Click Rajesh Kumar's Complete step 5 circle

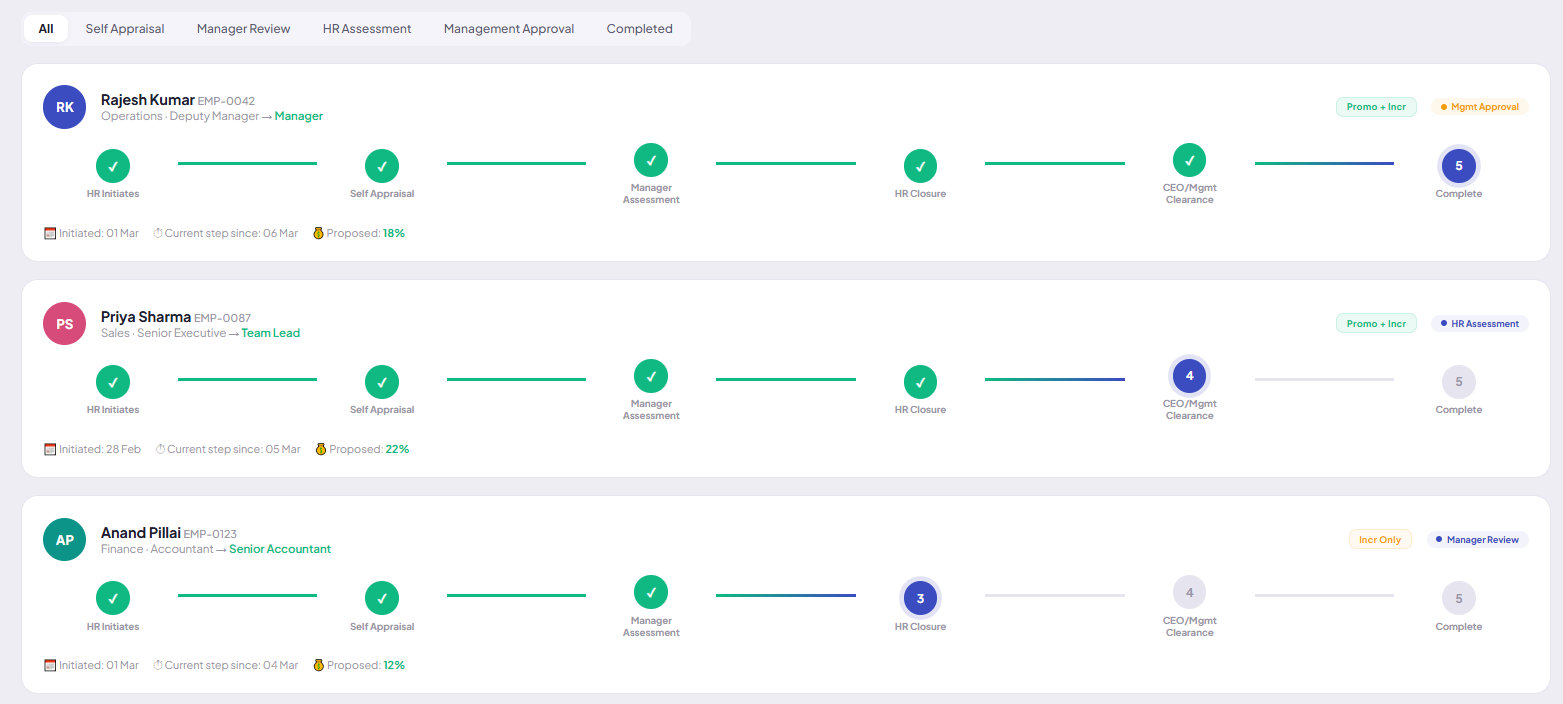(1458, 166)
